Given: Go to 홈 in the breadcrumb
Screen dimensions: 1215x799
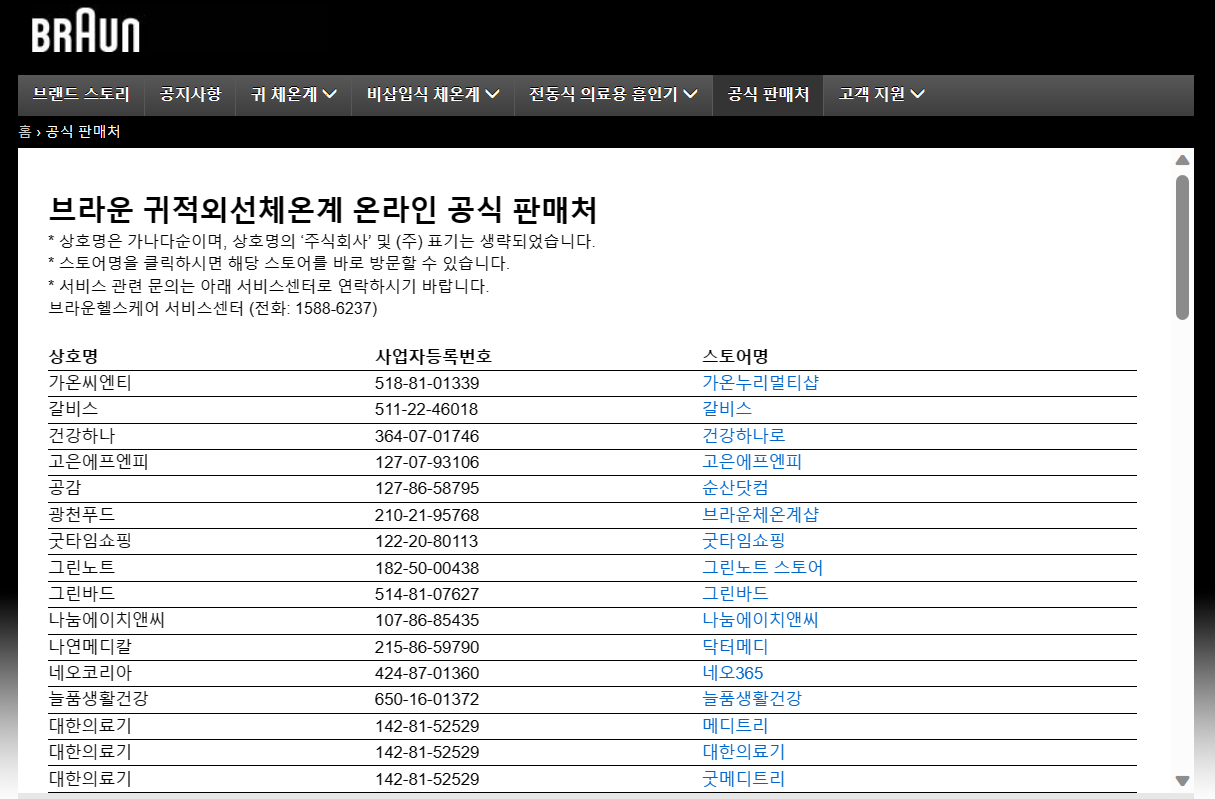Looking at the screenshot, I should click(25, 131).
